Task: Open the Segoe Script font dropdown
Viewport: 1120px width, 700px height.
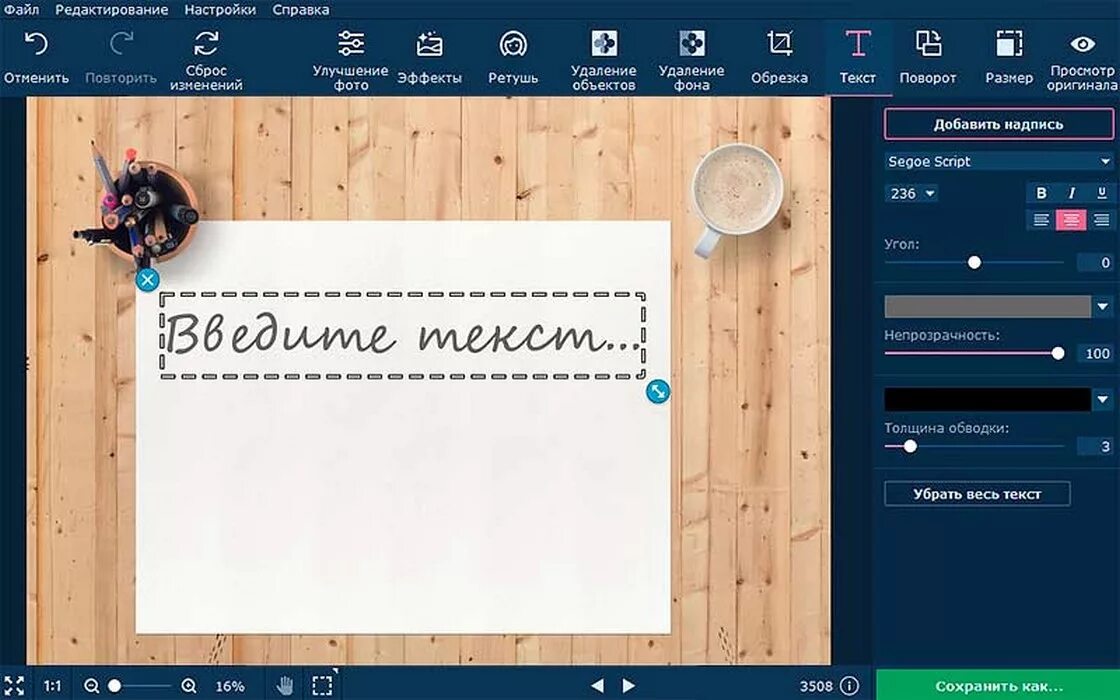Action: click(x=999, y=161)
